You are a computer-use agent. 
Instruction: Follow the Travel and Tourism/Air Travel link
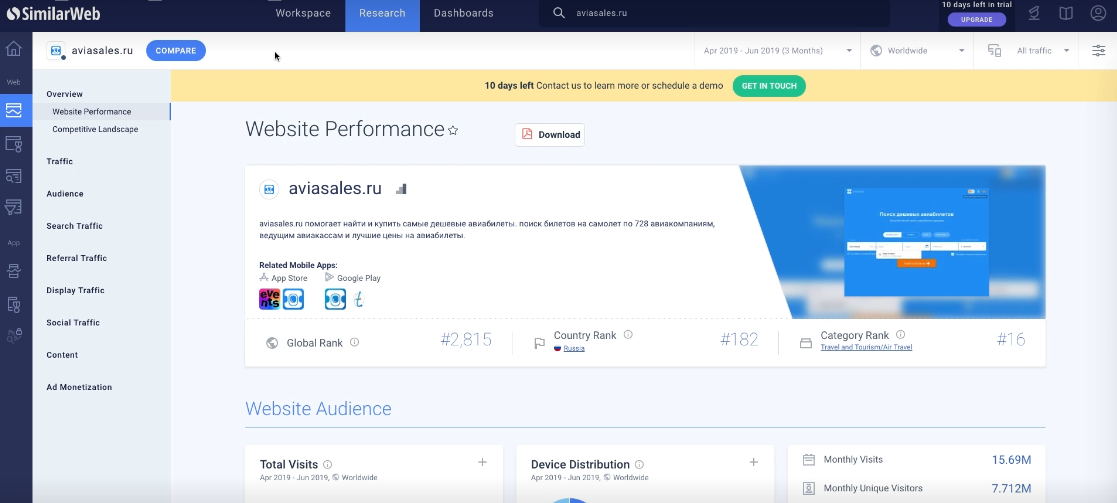click(x=866, y=347)
